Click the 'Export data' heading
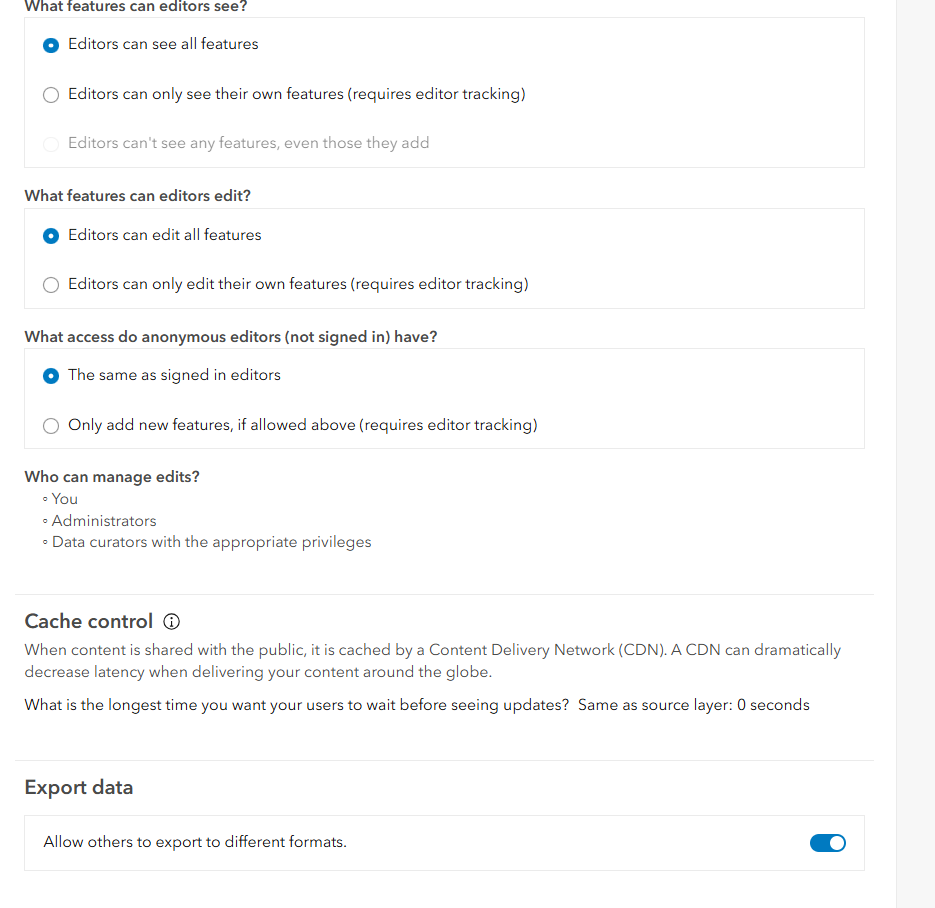935x908 pixels. [79, 788]
